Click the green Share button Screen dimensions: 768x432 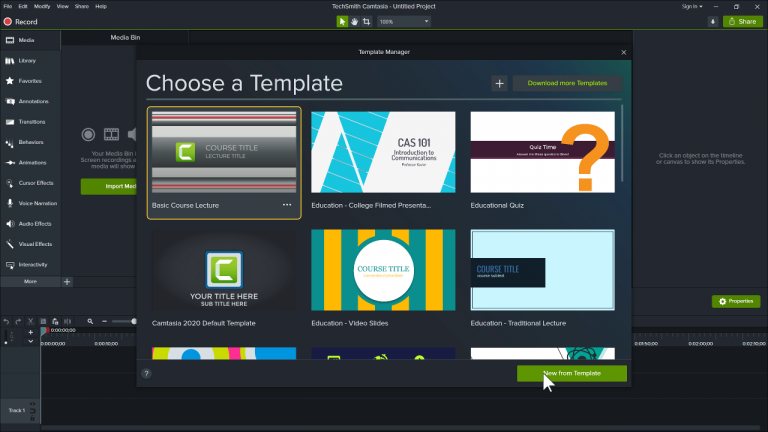point(743,22)
